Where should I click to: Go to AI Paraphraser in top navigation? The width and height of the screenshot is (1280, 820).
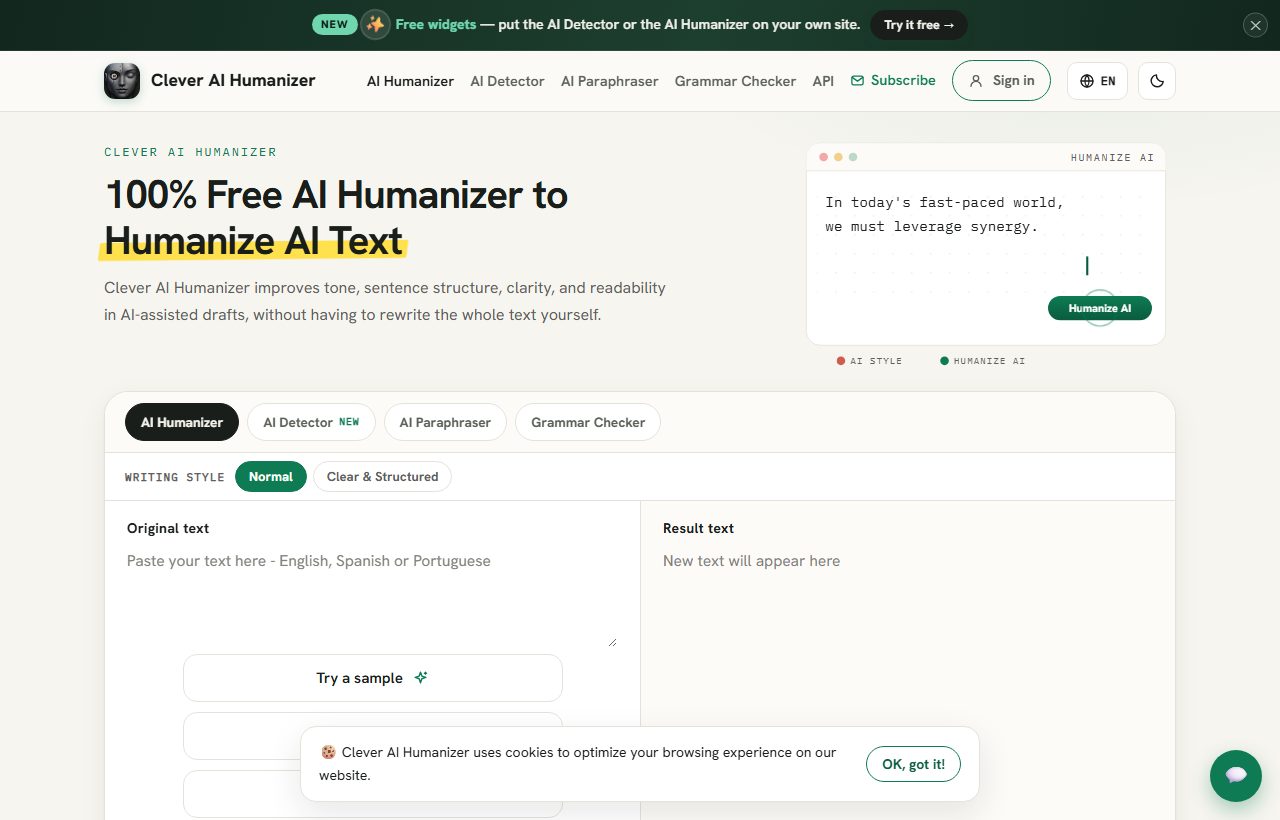pyautogui.click(x=609, y=81)
